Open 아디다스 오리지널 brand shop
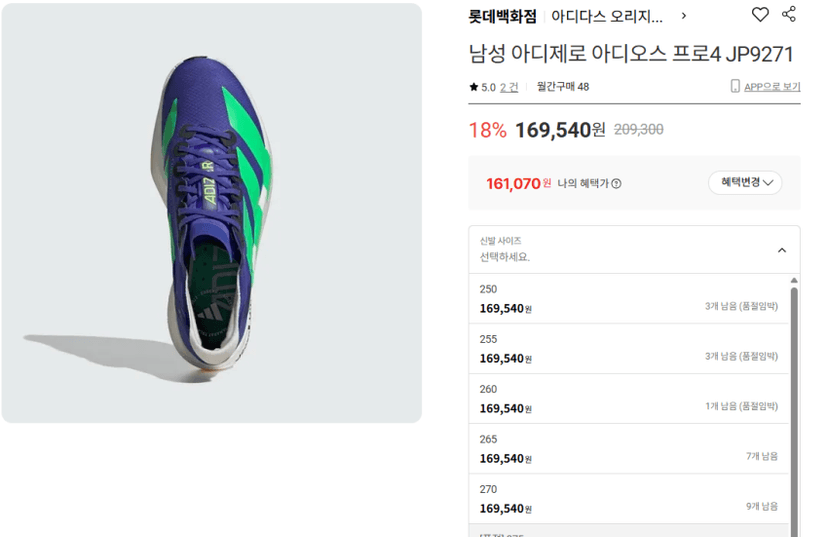Screen dimensions: 828x537 click(607, 16)
